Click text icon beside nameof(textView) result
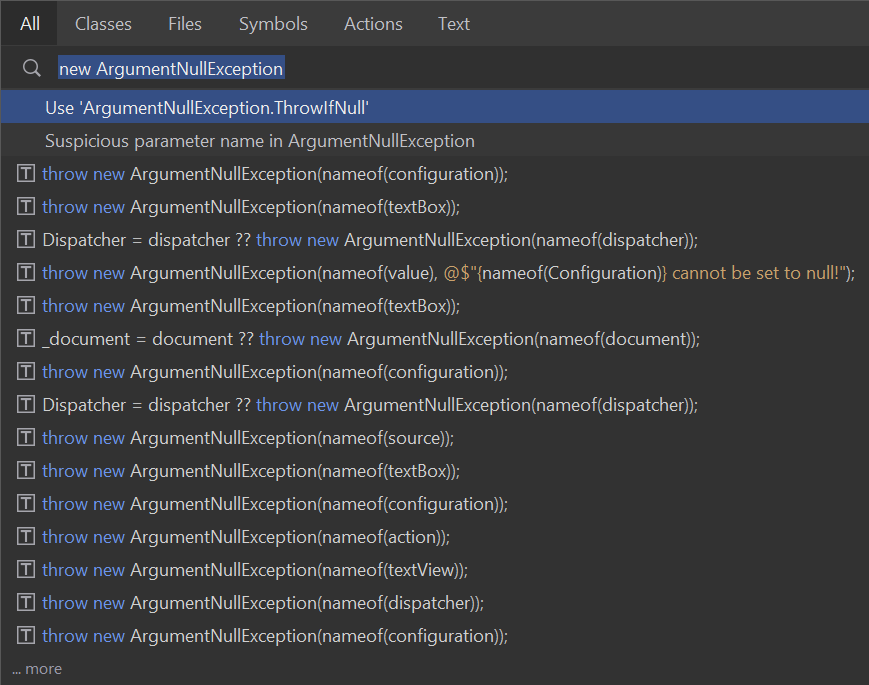This screenshot has width=869, height=685. click(x=27, y=570)
